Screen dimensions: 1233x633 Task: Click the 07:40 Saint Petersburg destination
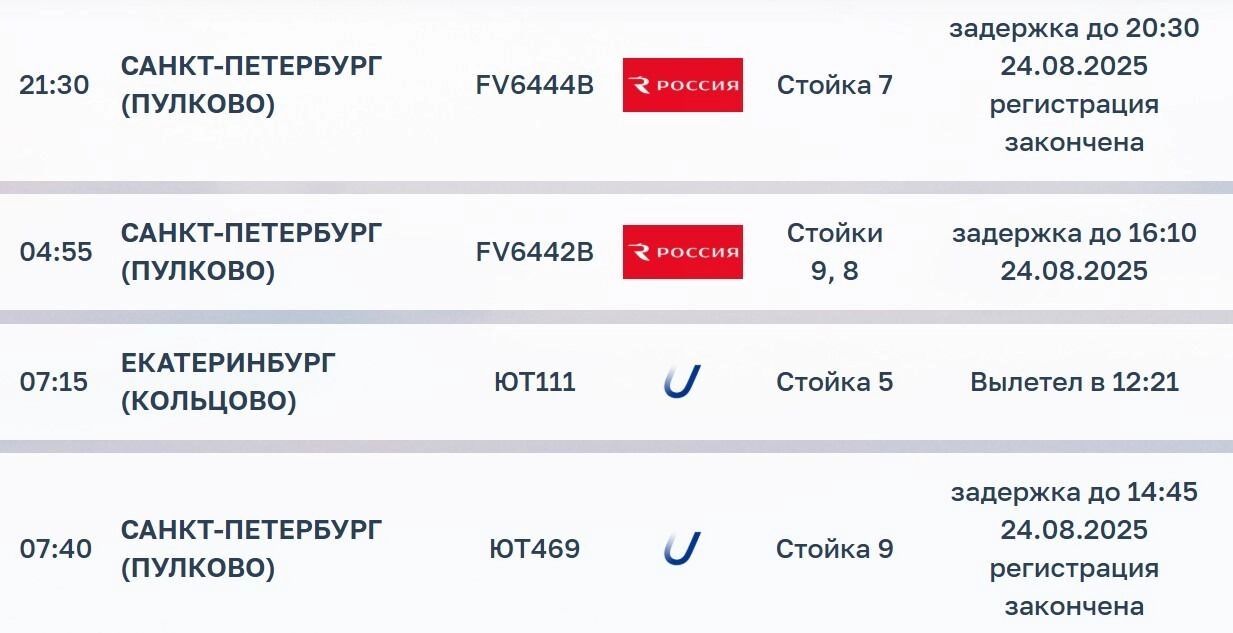(x=251, y=549)
